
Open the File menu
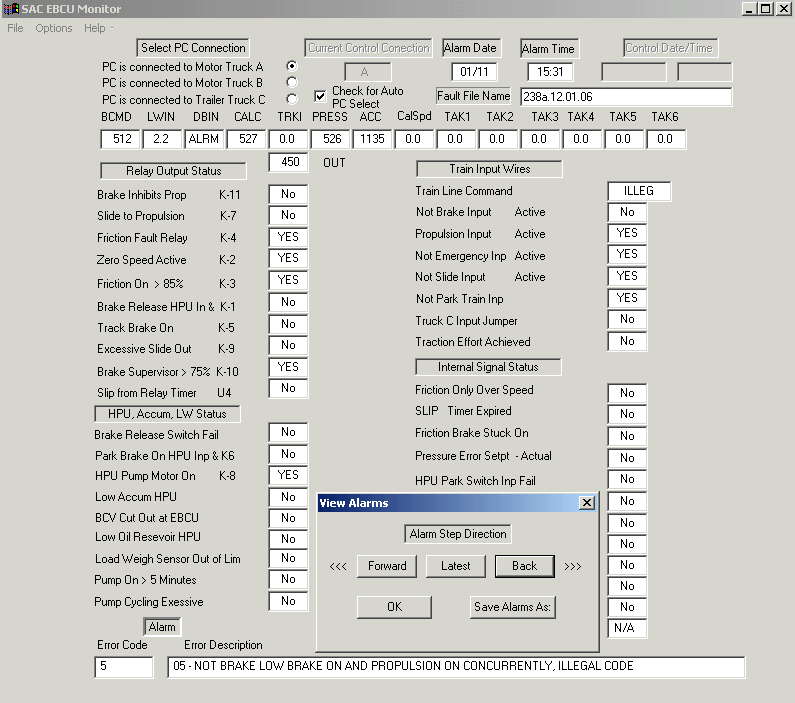tap(16, 28)
